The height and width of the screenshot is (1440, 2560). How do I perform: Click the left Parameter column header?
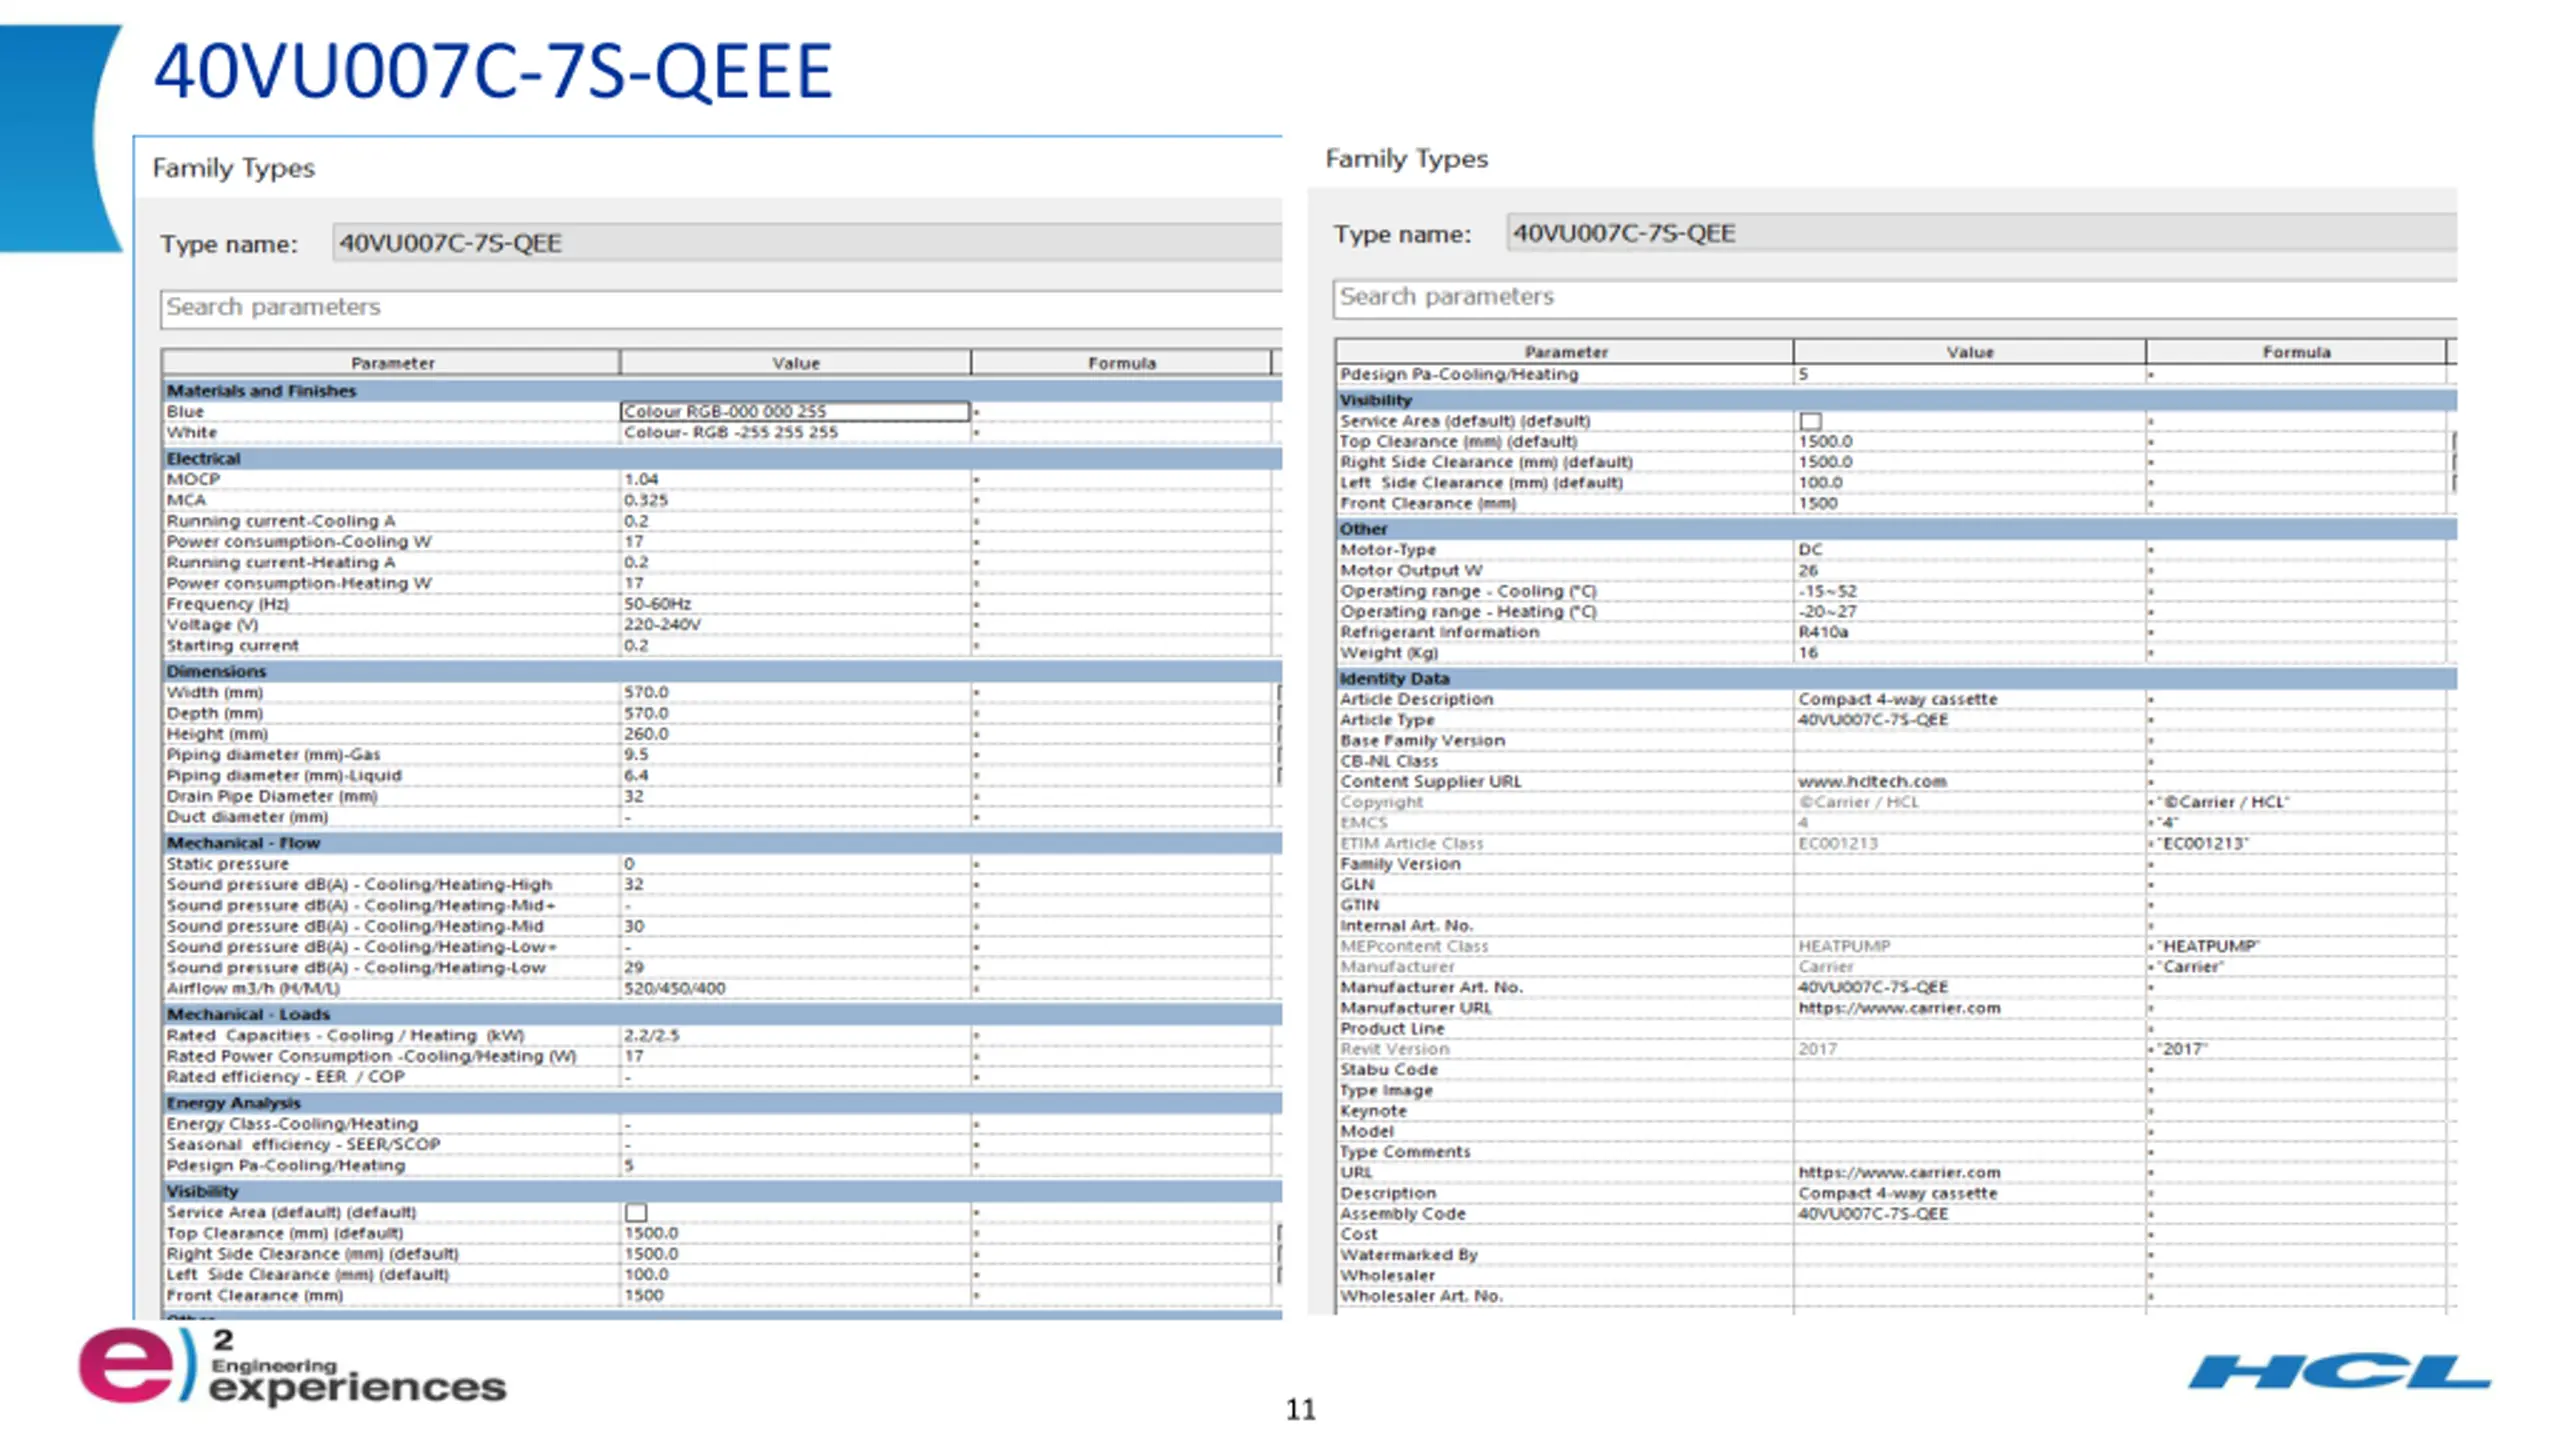[x=391, y=363]
